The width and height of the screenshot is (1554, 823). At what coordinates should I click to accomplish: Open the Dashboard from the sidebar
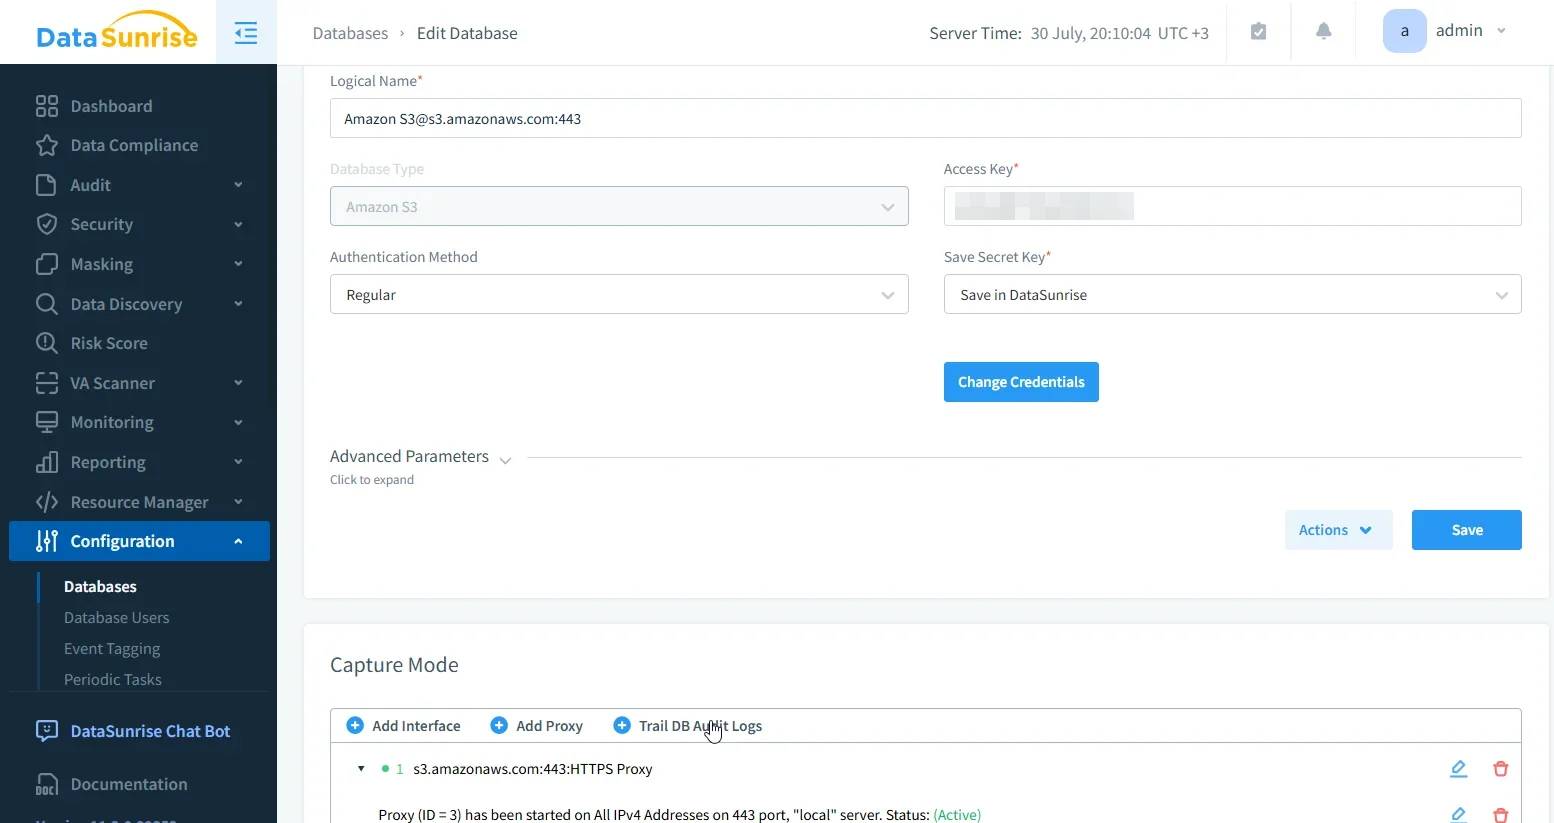tap(111, 106)
